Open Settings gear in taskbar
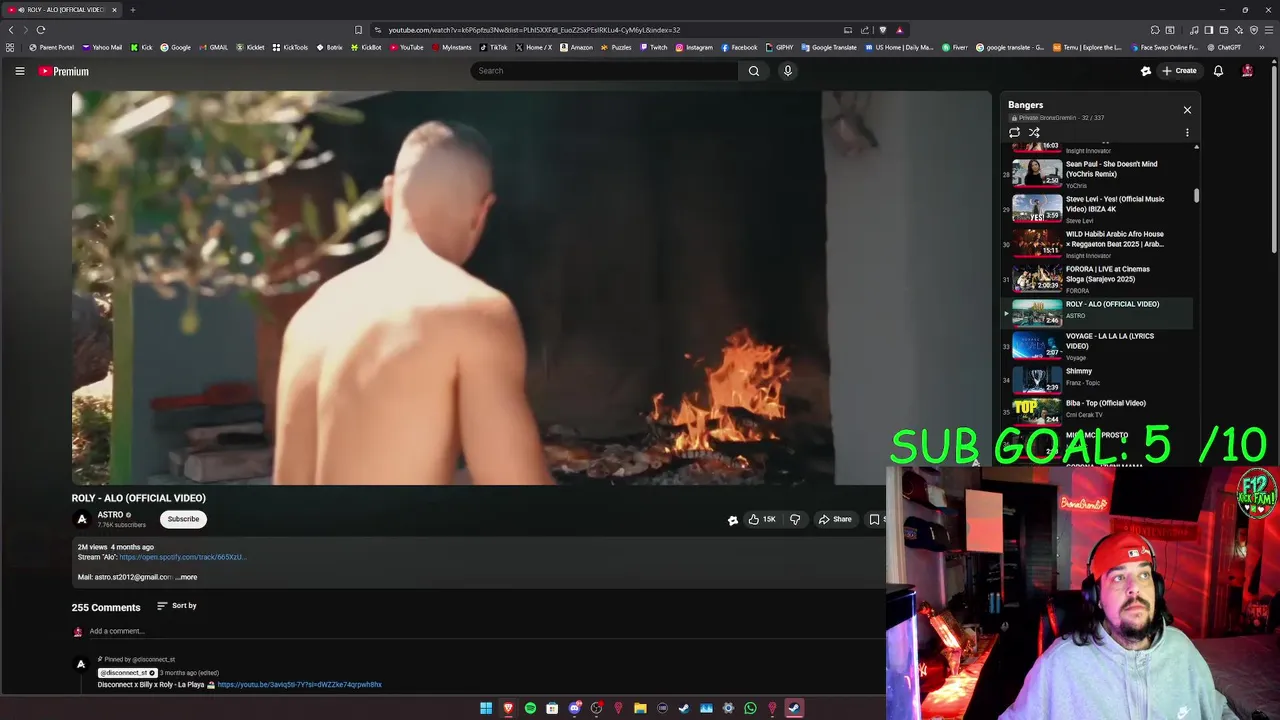 (x=728, y=708)
